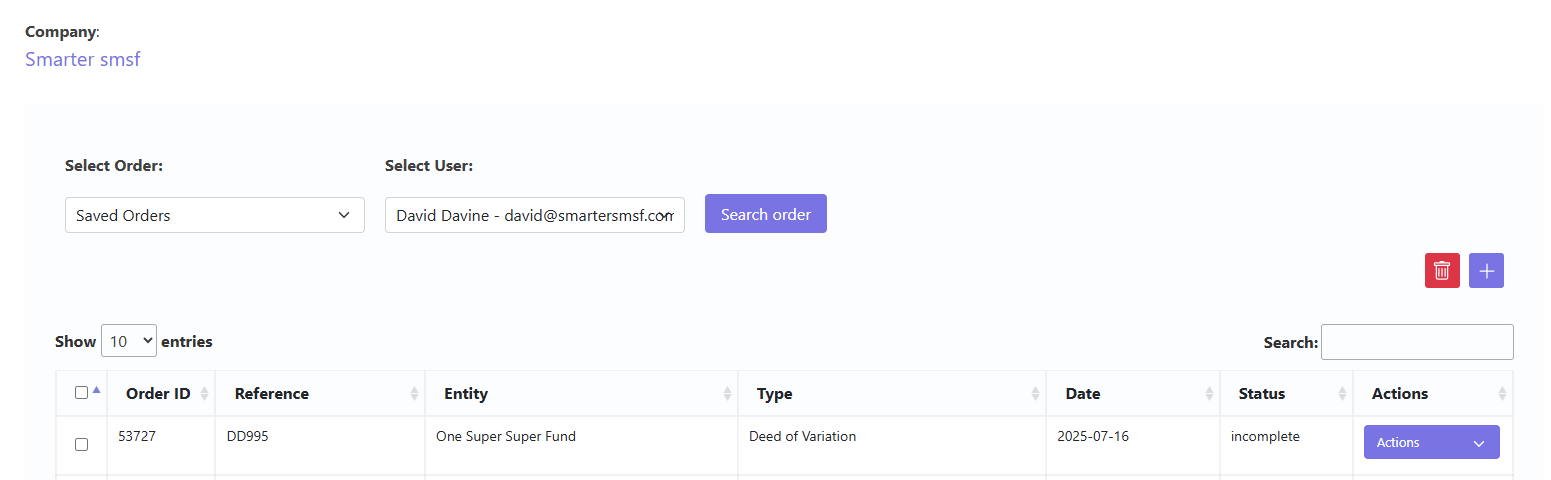Click the One Super Super Fund entity cell
Viewport: 1551px width, 480px height.
pos(506,436)
